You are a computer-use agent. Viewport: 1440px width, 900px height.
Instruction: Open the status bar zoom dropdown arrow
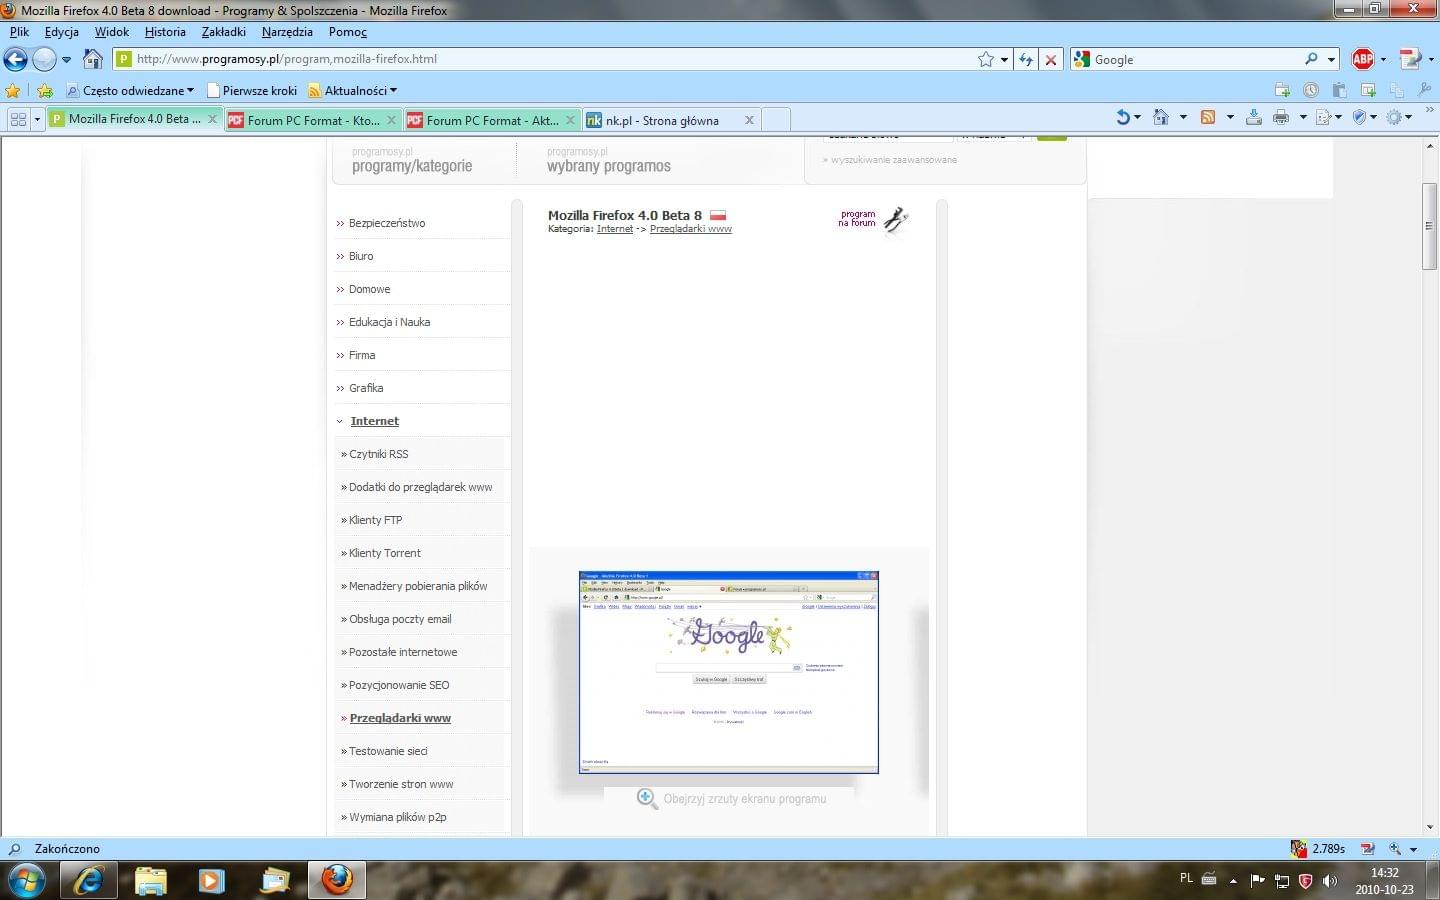(1413, 850)
